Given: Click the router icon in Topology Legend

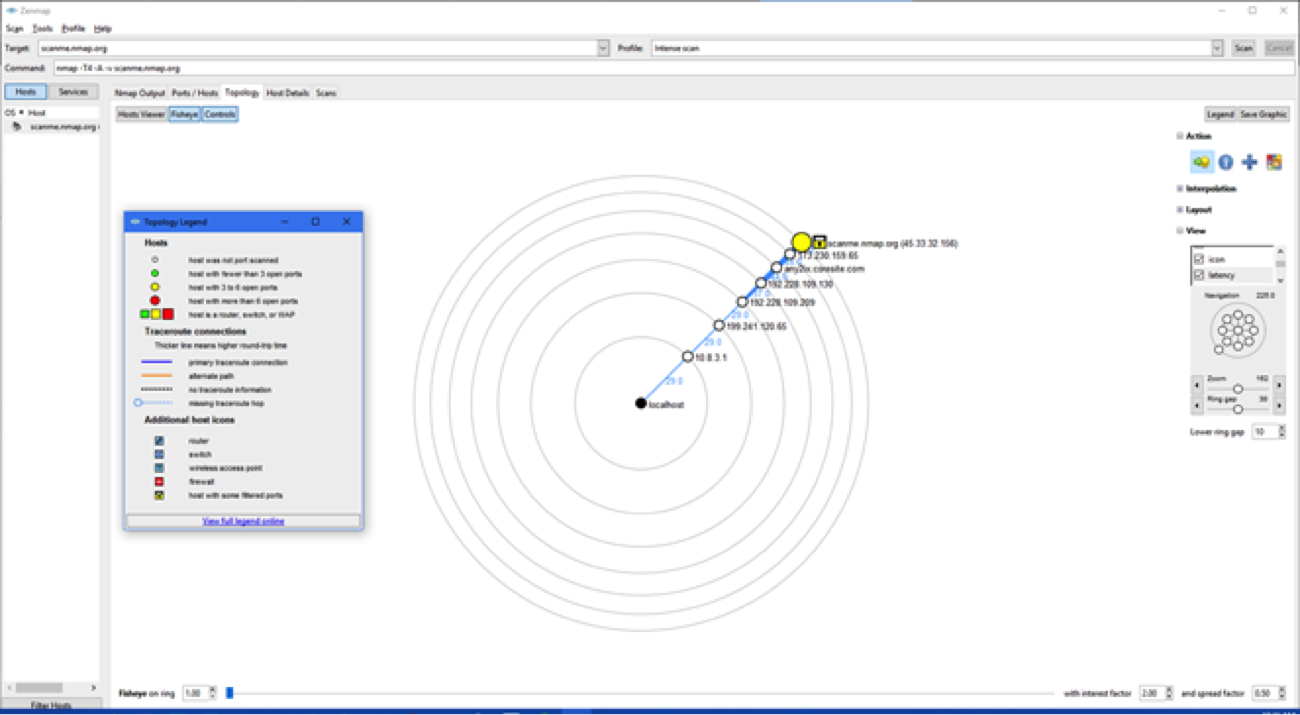Looking at the screenshot, I should [159, 440].
